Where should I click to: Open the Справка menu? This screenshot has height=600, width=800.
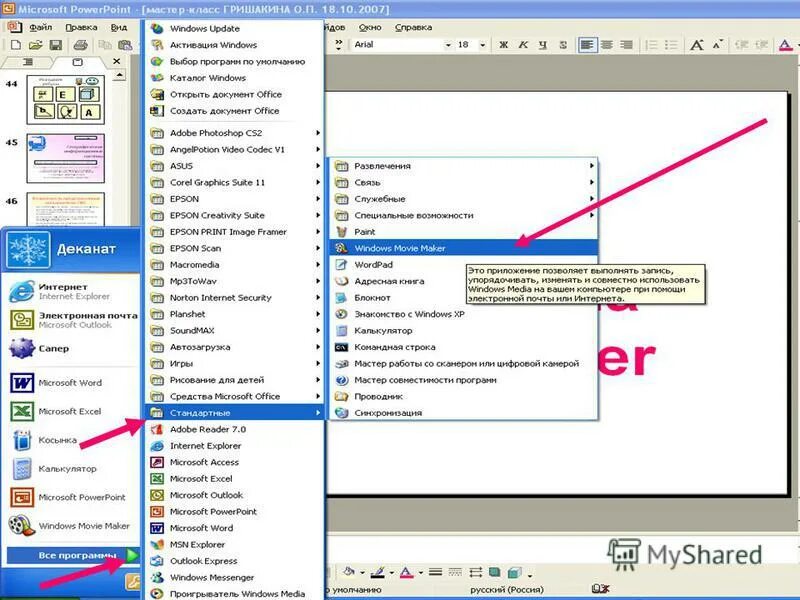[x=413, y=28]
